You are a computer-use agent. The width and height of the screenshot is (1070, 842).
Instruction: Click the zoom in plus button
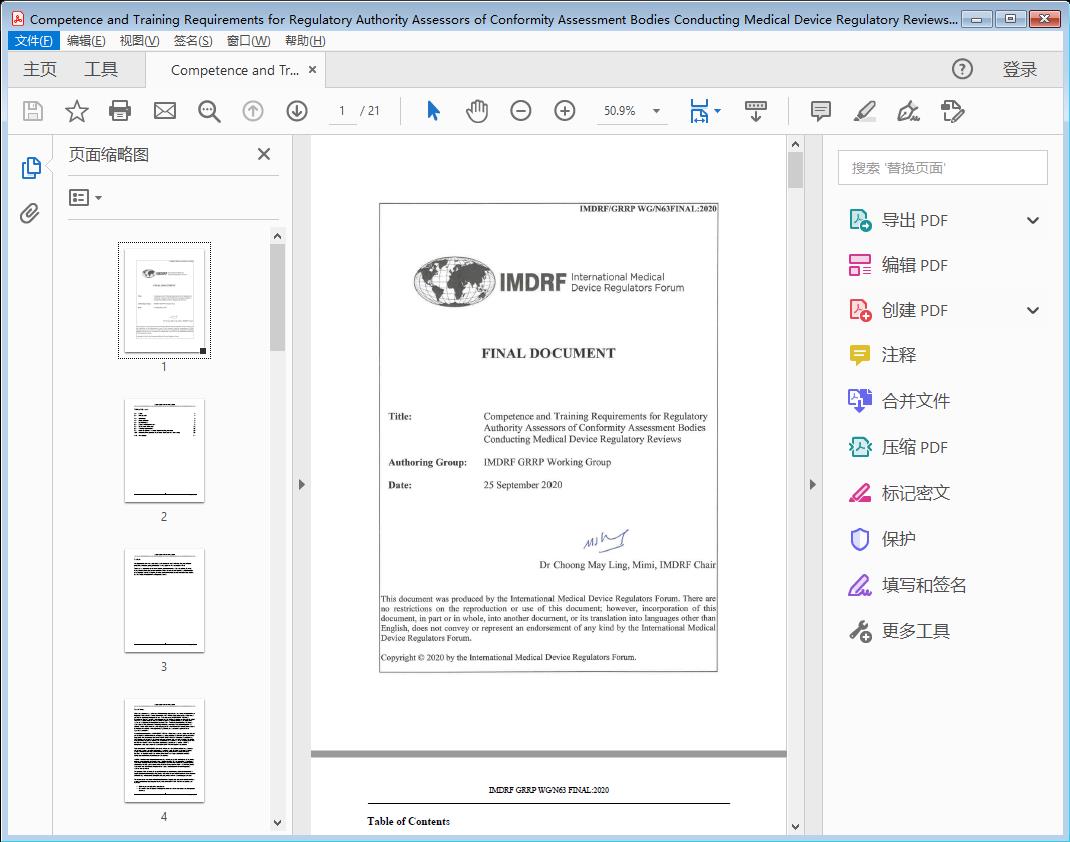click(x=565, y=111)
